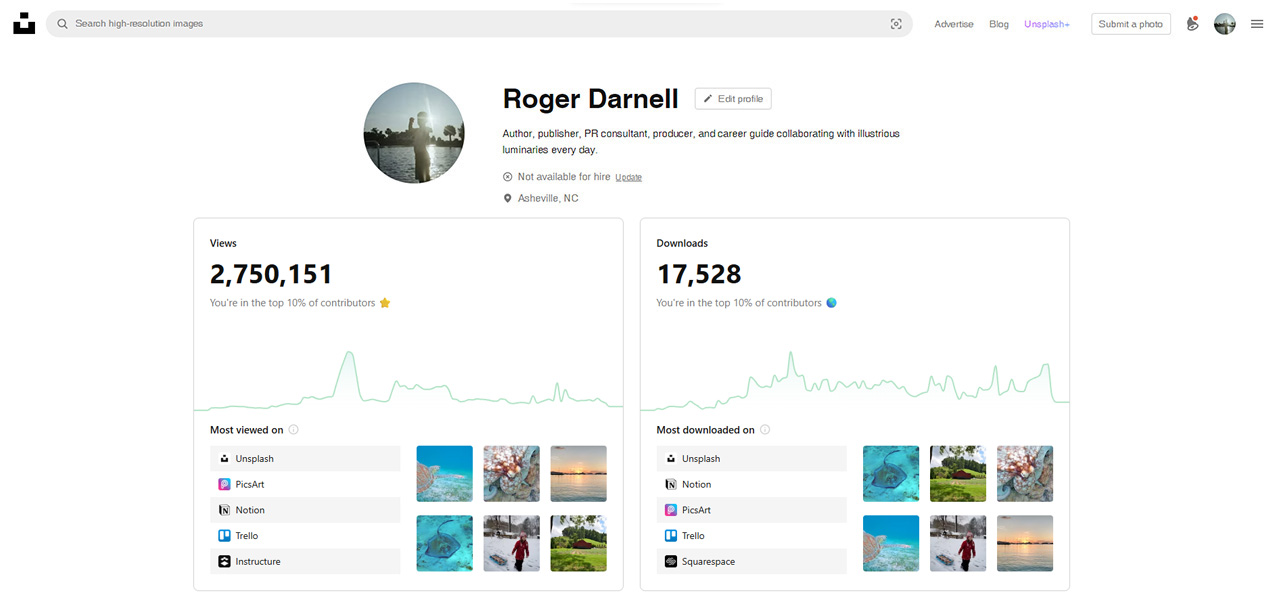Screen dimensions: 1280x611
Task: Open visual search camera icon
Action: point(896,24)
